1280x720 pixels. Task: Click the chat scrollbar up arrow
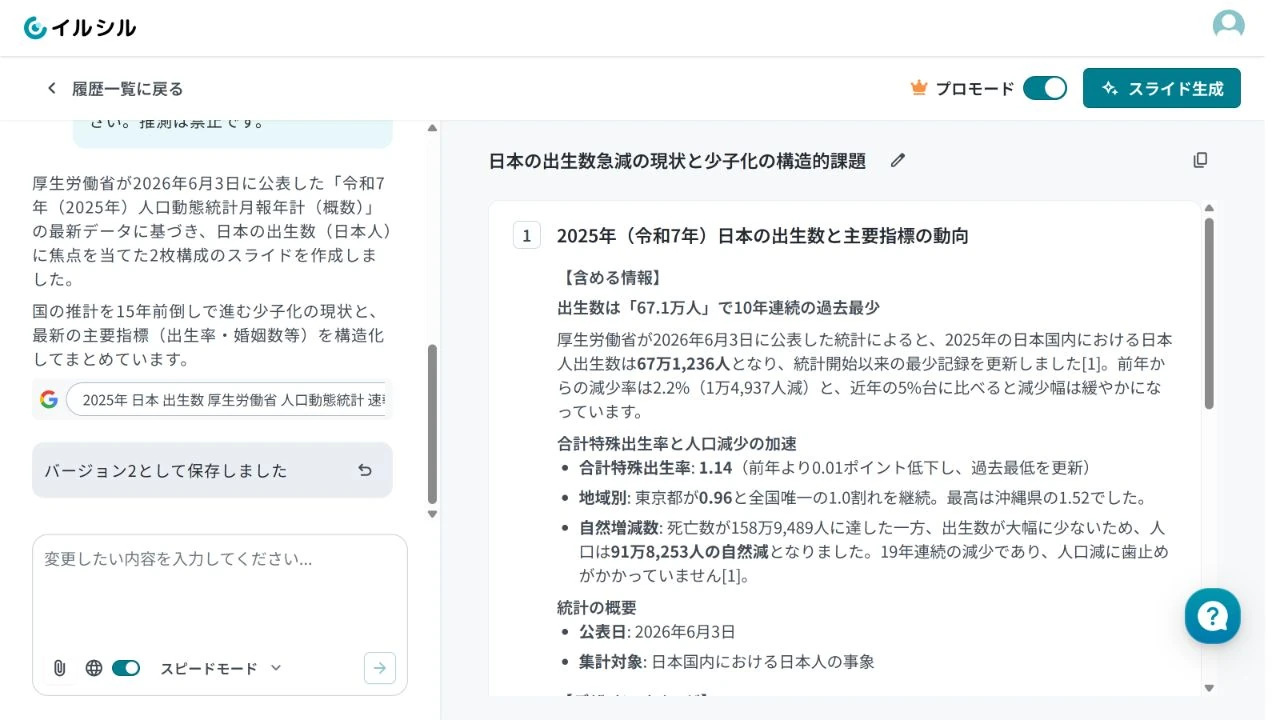(x=432, y=128)
